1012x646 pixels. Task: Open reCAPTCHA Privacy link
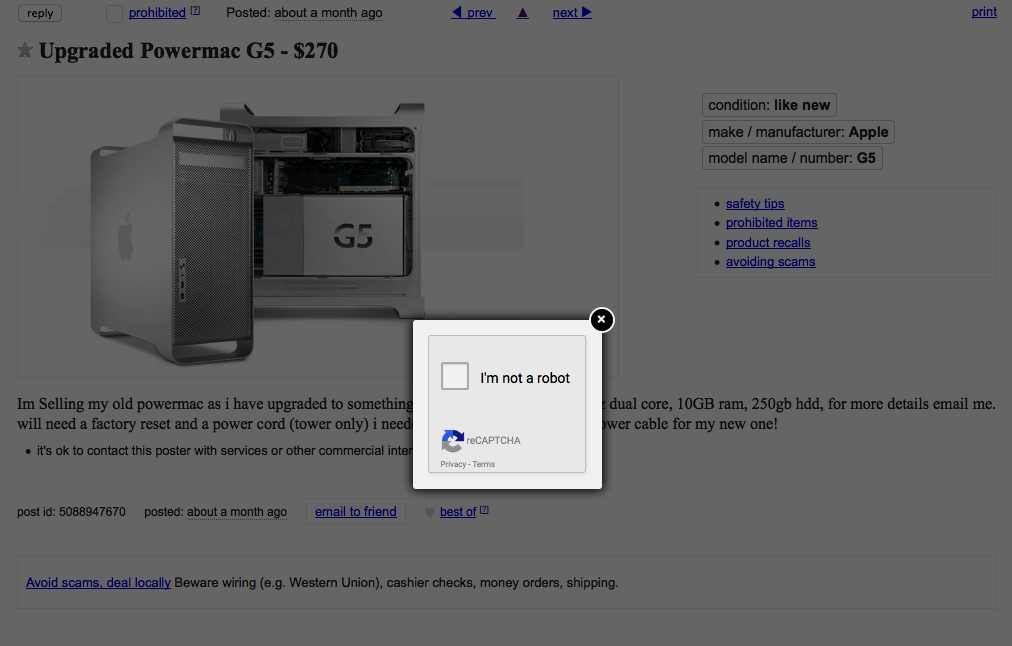coord(453,464)
